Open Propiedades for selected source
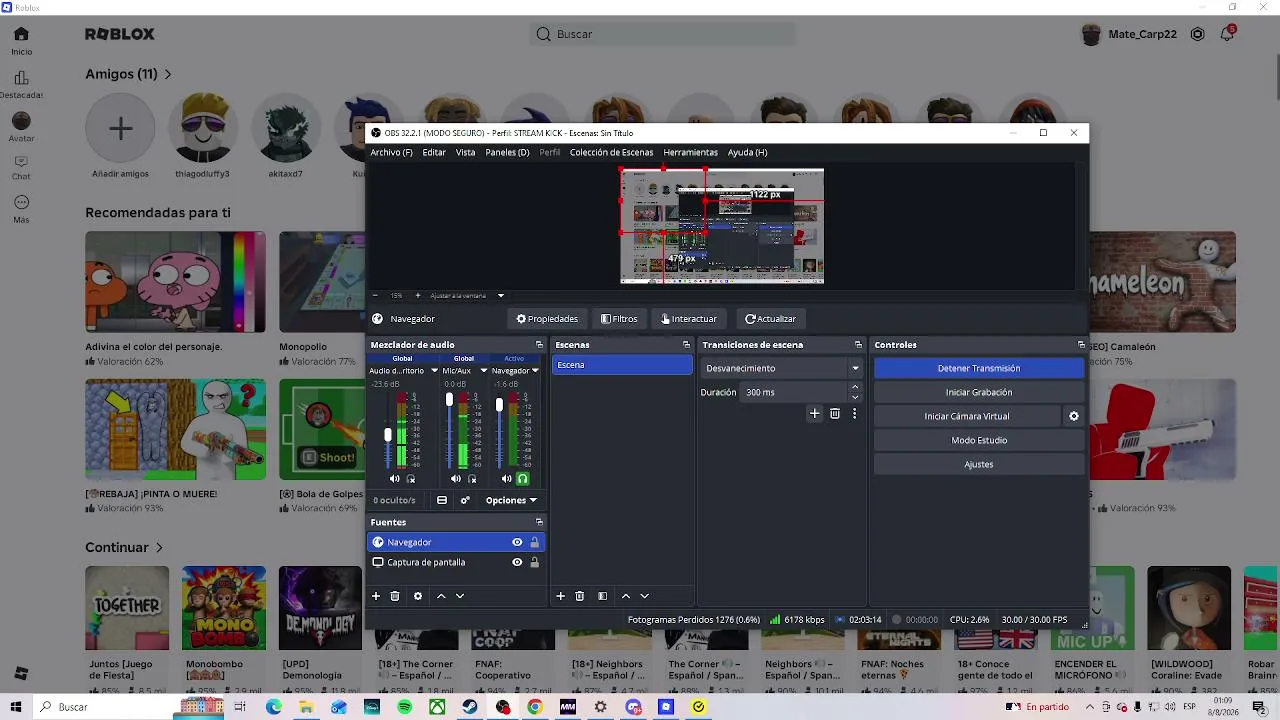Screen dimensions: 1280x720 pos(547,319)
